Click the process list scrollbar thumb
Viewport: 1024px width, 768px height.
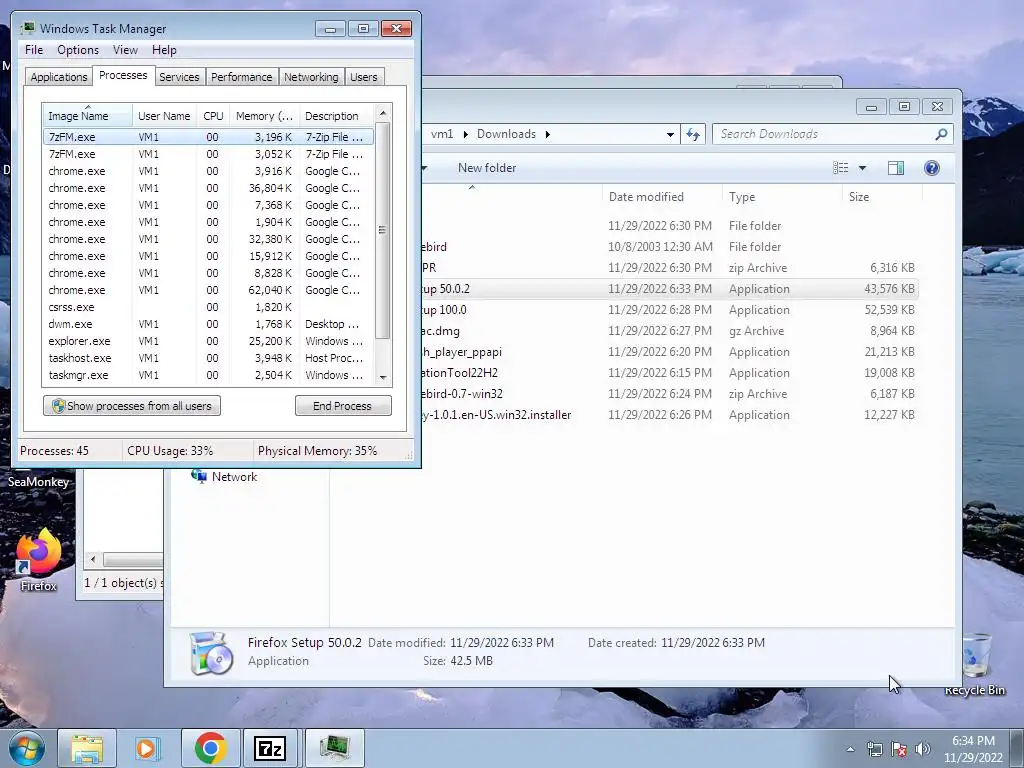383,230
